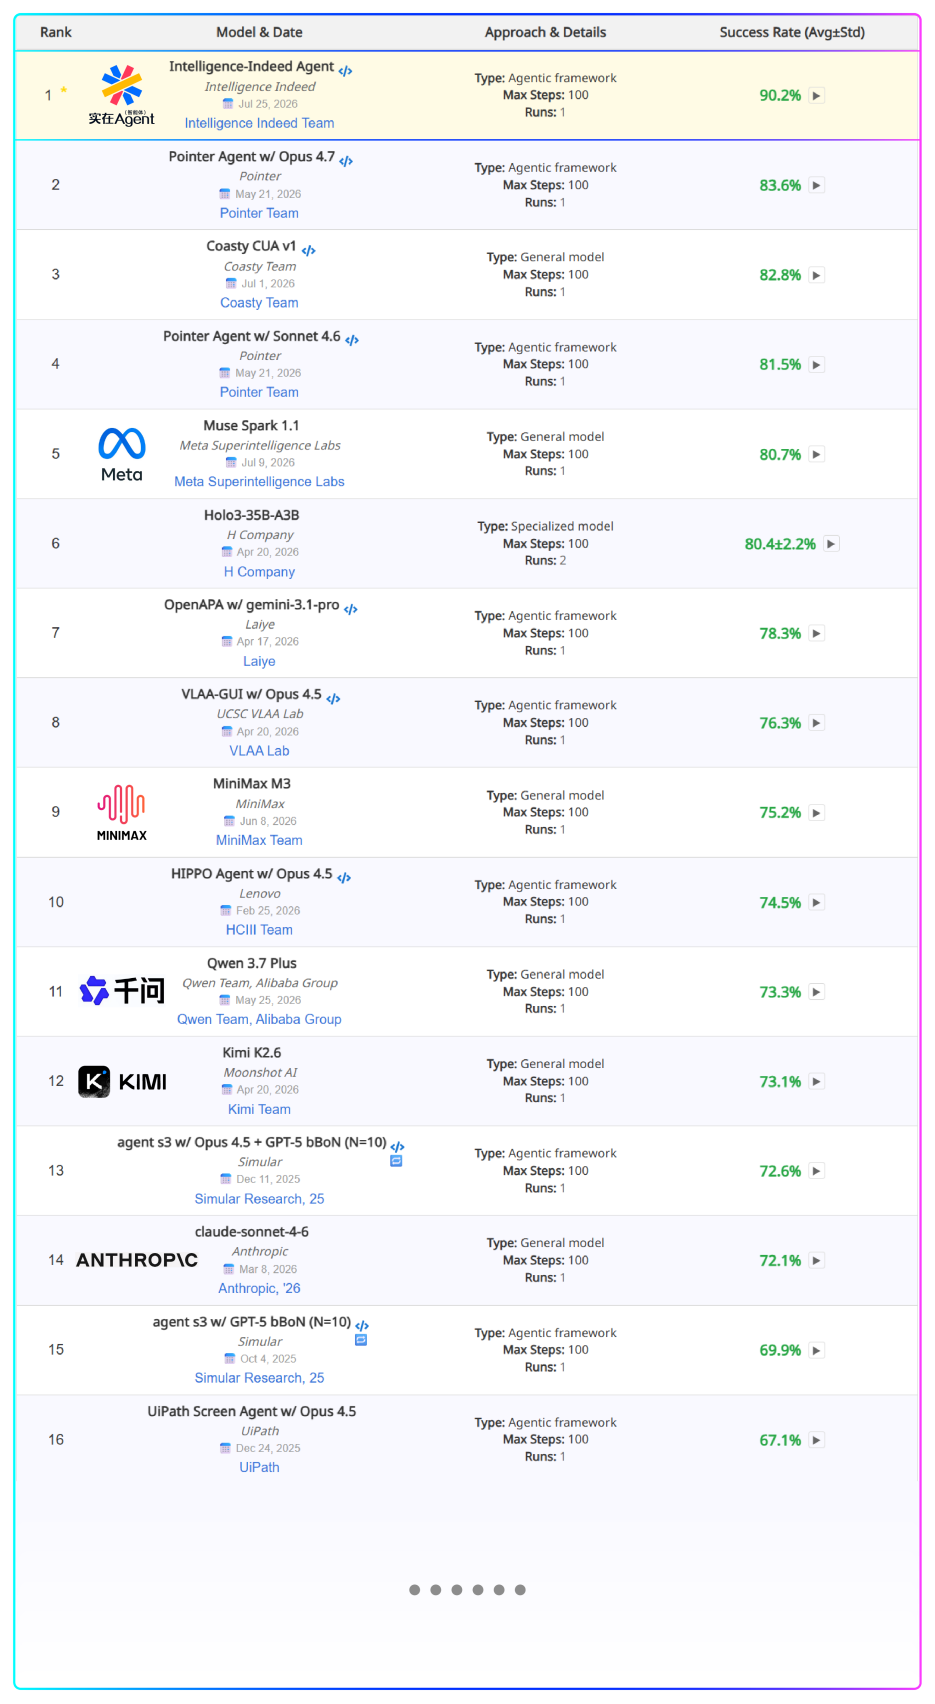Click the Kimi logo in rank 12
Viewport: 935px width, 1704px height.
(123, 1081)
